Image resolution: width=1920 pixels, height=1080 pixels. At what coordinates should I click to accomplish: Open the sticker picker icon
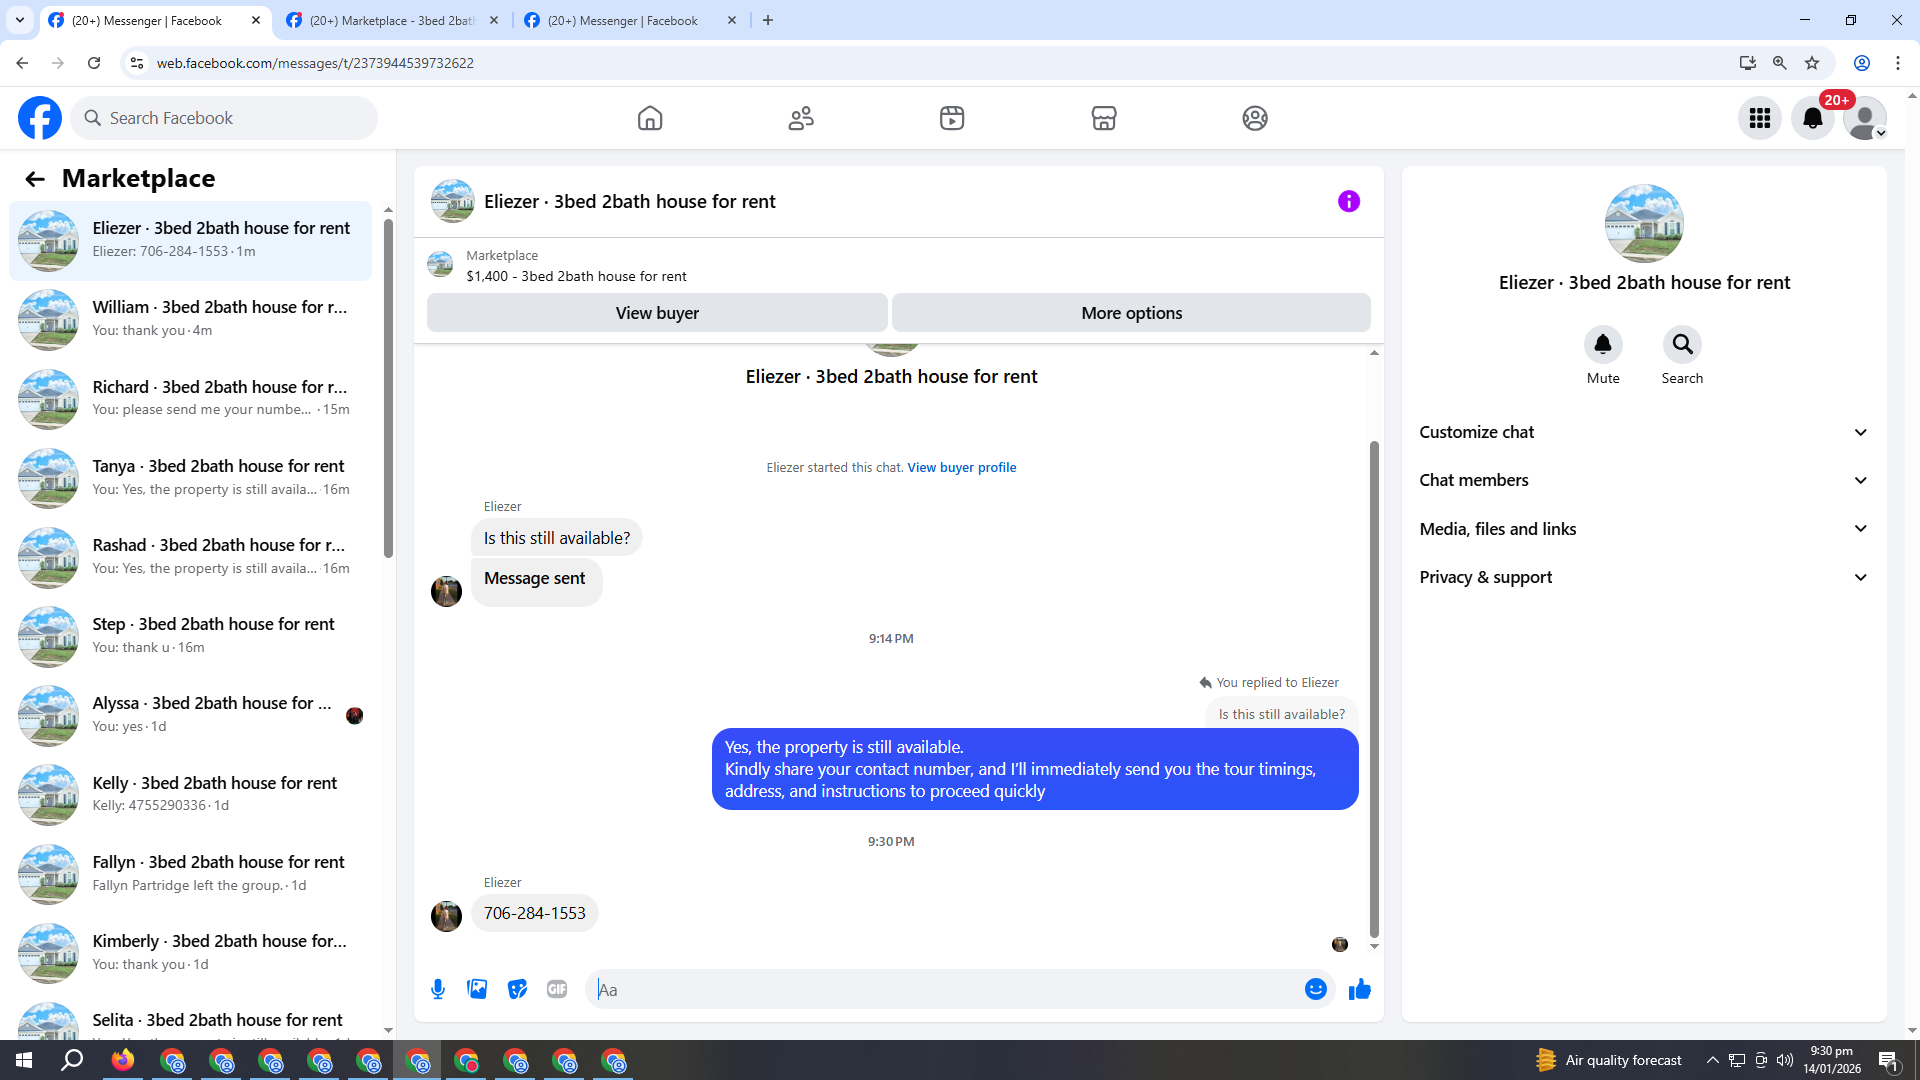click(x=517, y=989)
